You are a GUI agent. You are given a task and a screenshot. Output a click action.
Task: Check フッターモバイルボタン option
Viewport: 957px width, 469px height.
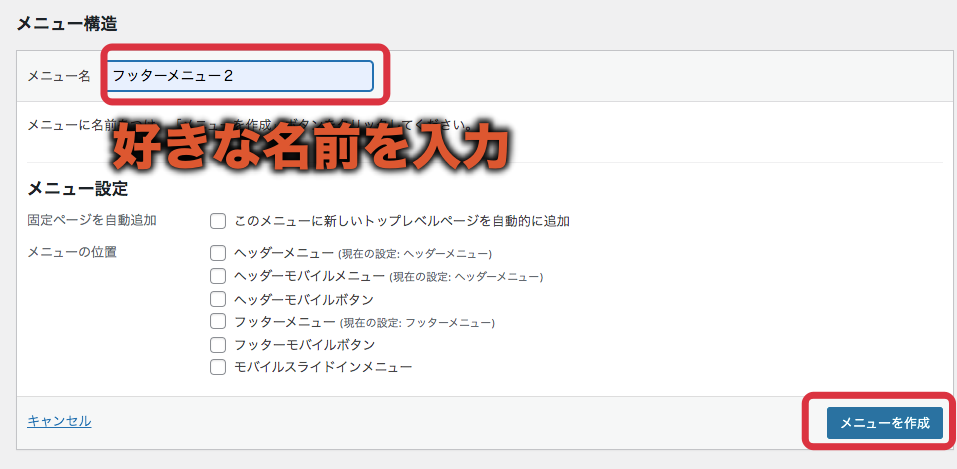coord(218,344)
